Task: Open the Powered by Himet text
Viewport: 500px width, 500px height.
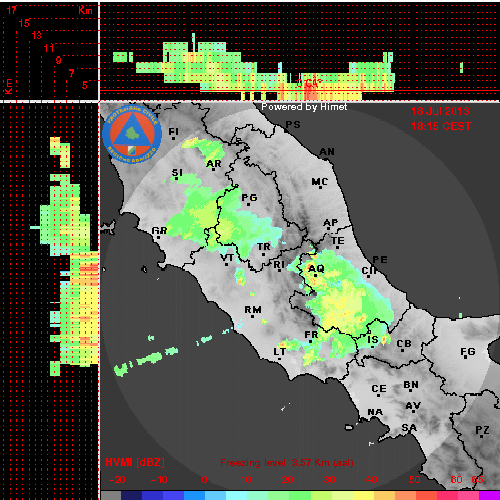Action: [x=304, y=107]
